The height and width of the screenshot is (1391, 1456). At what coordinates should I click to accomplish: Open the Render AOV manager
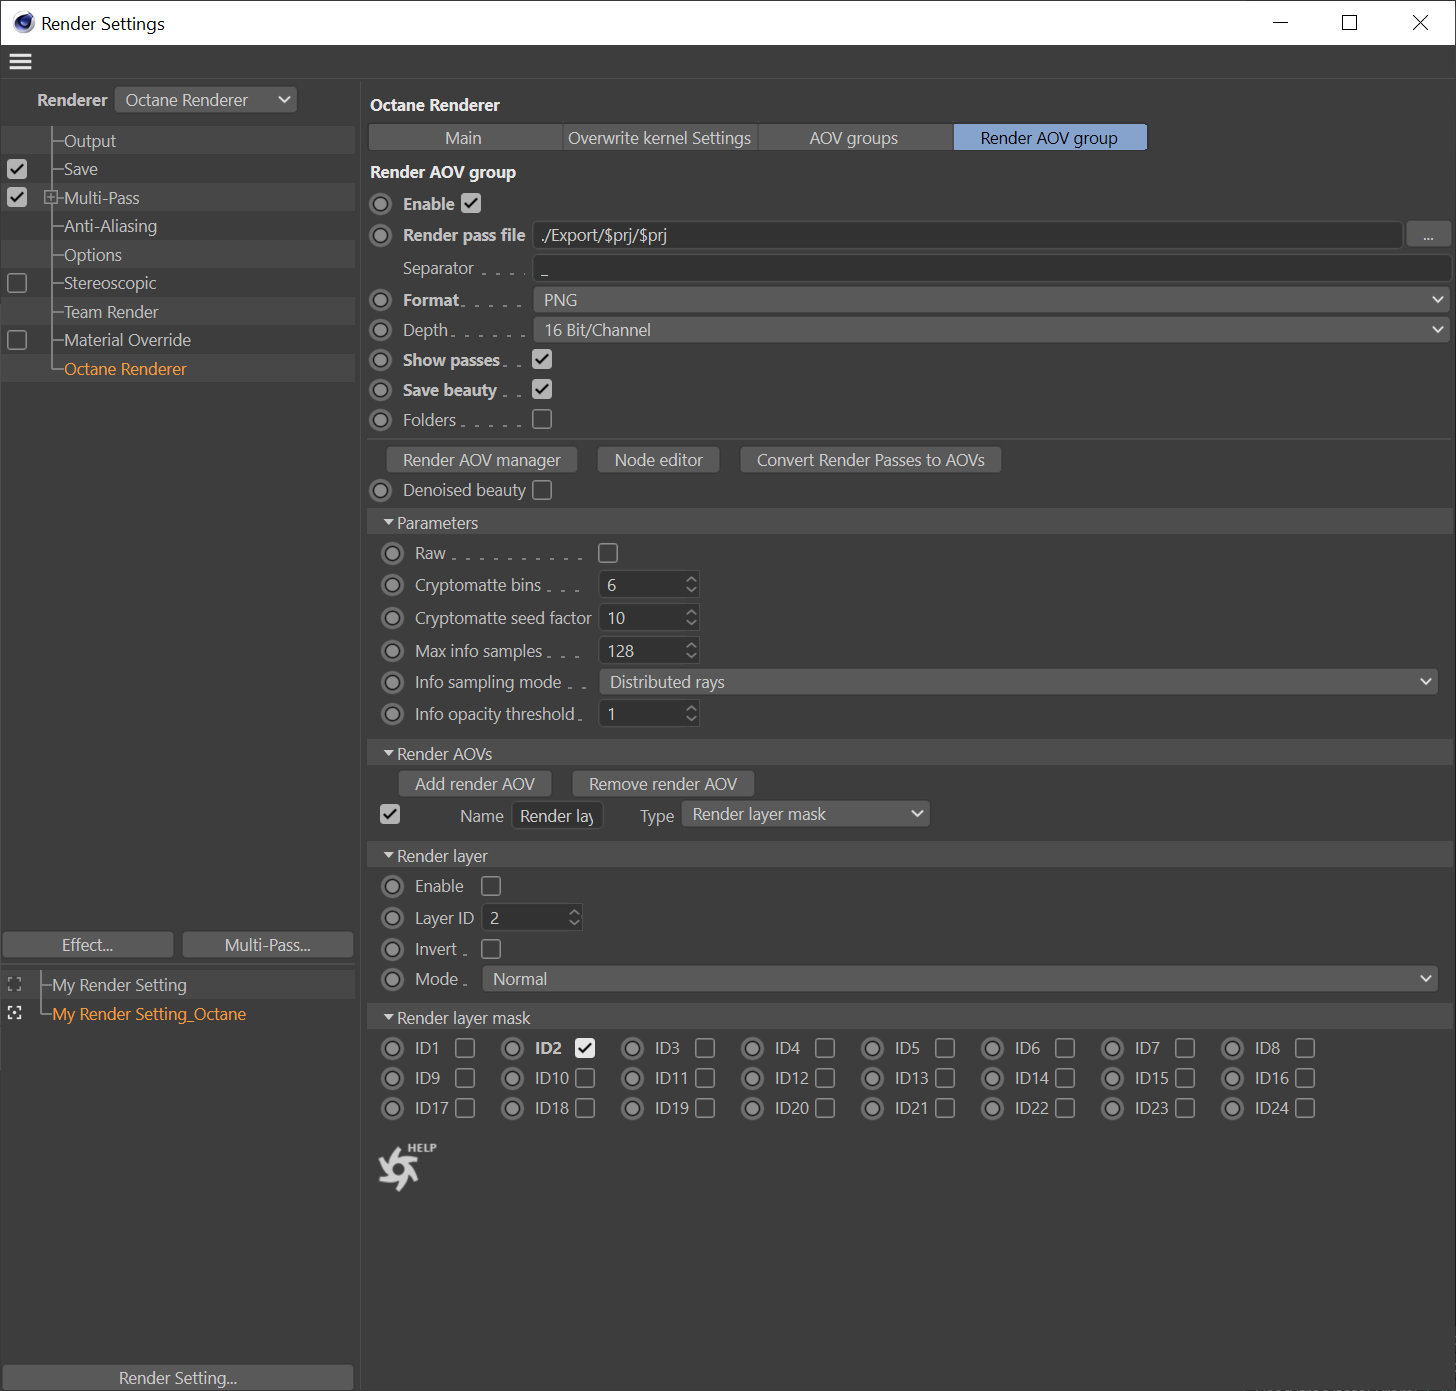(482, 460)
